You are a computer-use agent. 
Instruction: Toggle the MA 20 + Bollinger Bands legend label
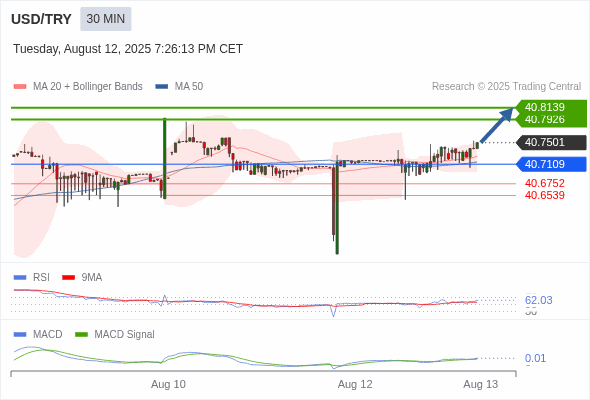pos(88,87)
